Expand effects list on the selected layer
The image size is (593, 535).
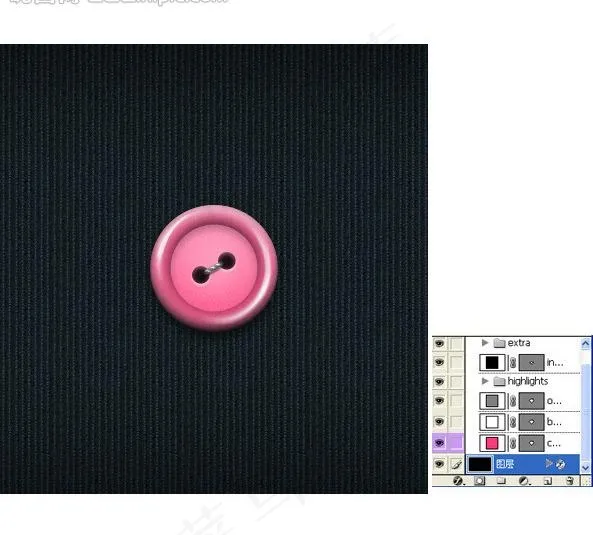[x=549, y=463]
